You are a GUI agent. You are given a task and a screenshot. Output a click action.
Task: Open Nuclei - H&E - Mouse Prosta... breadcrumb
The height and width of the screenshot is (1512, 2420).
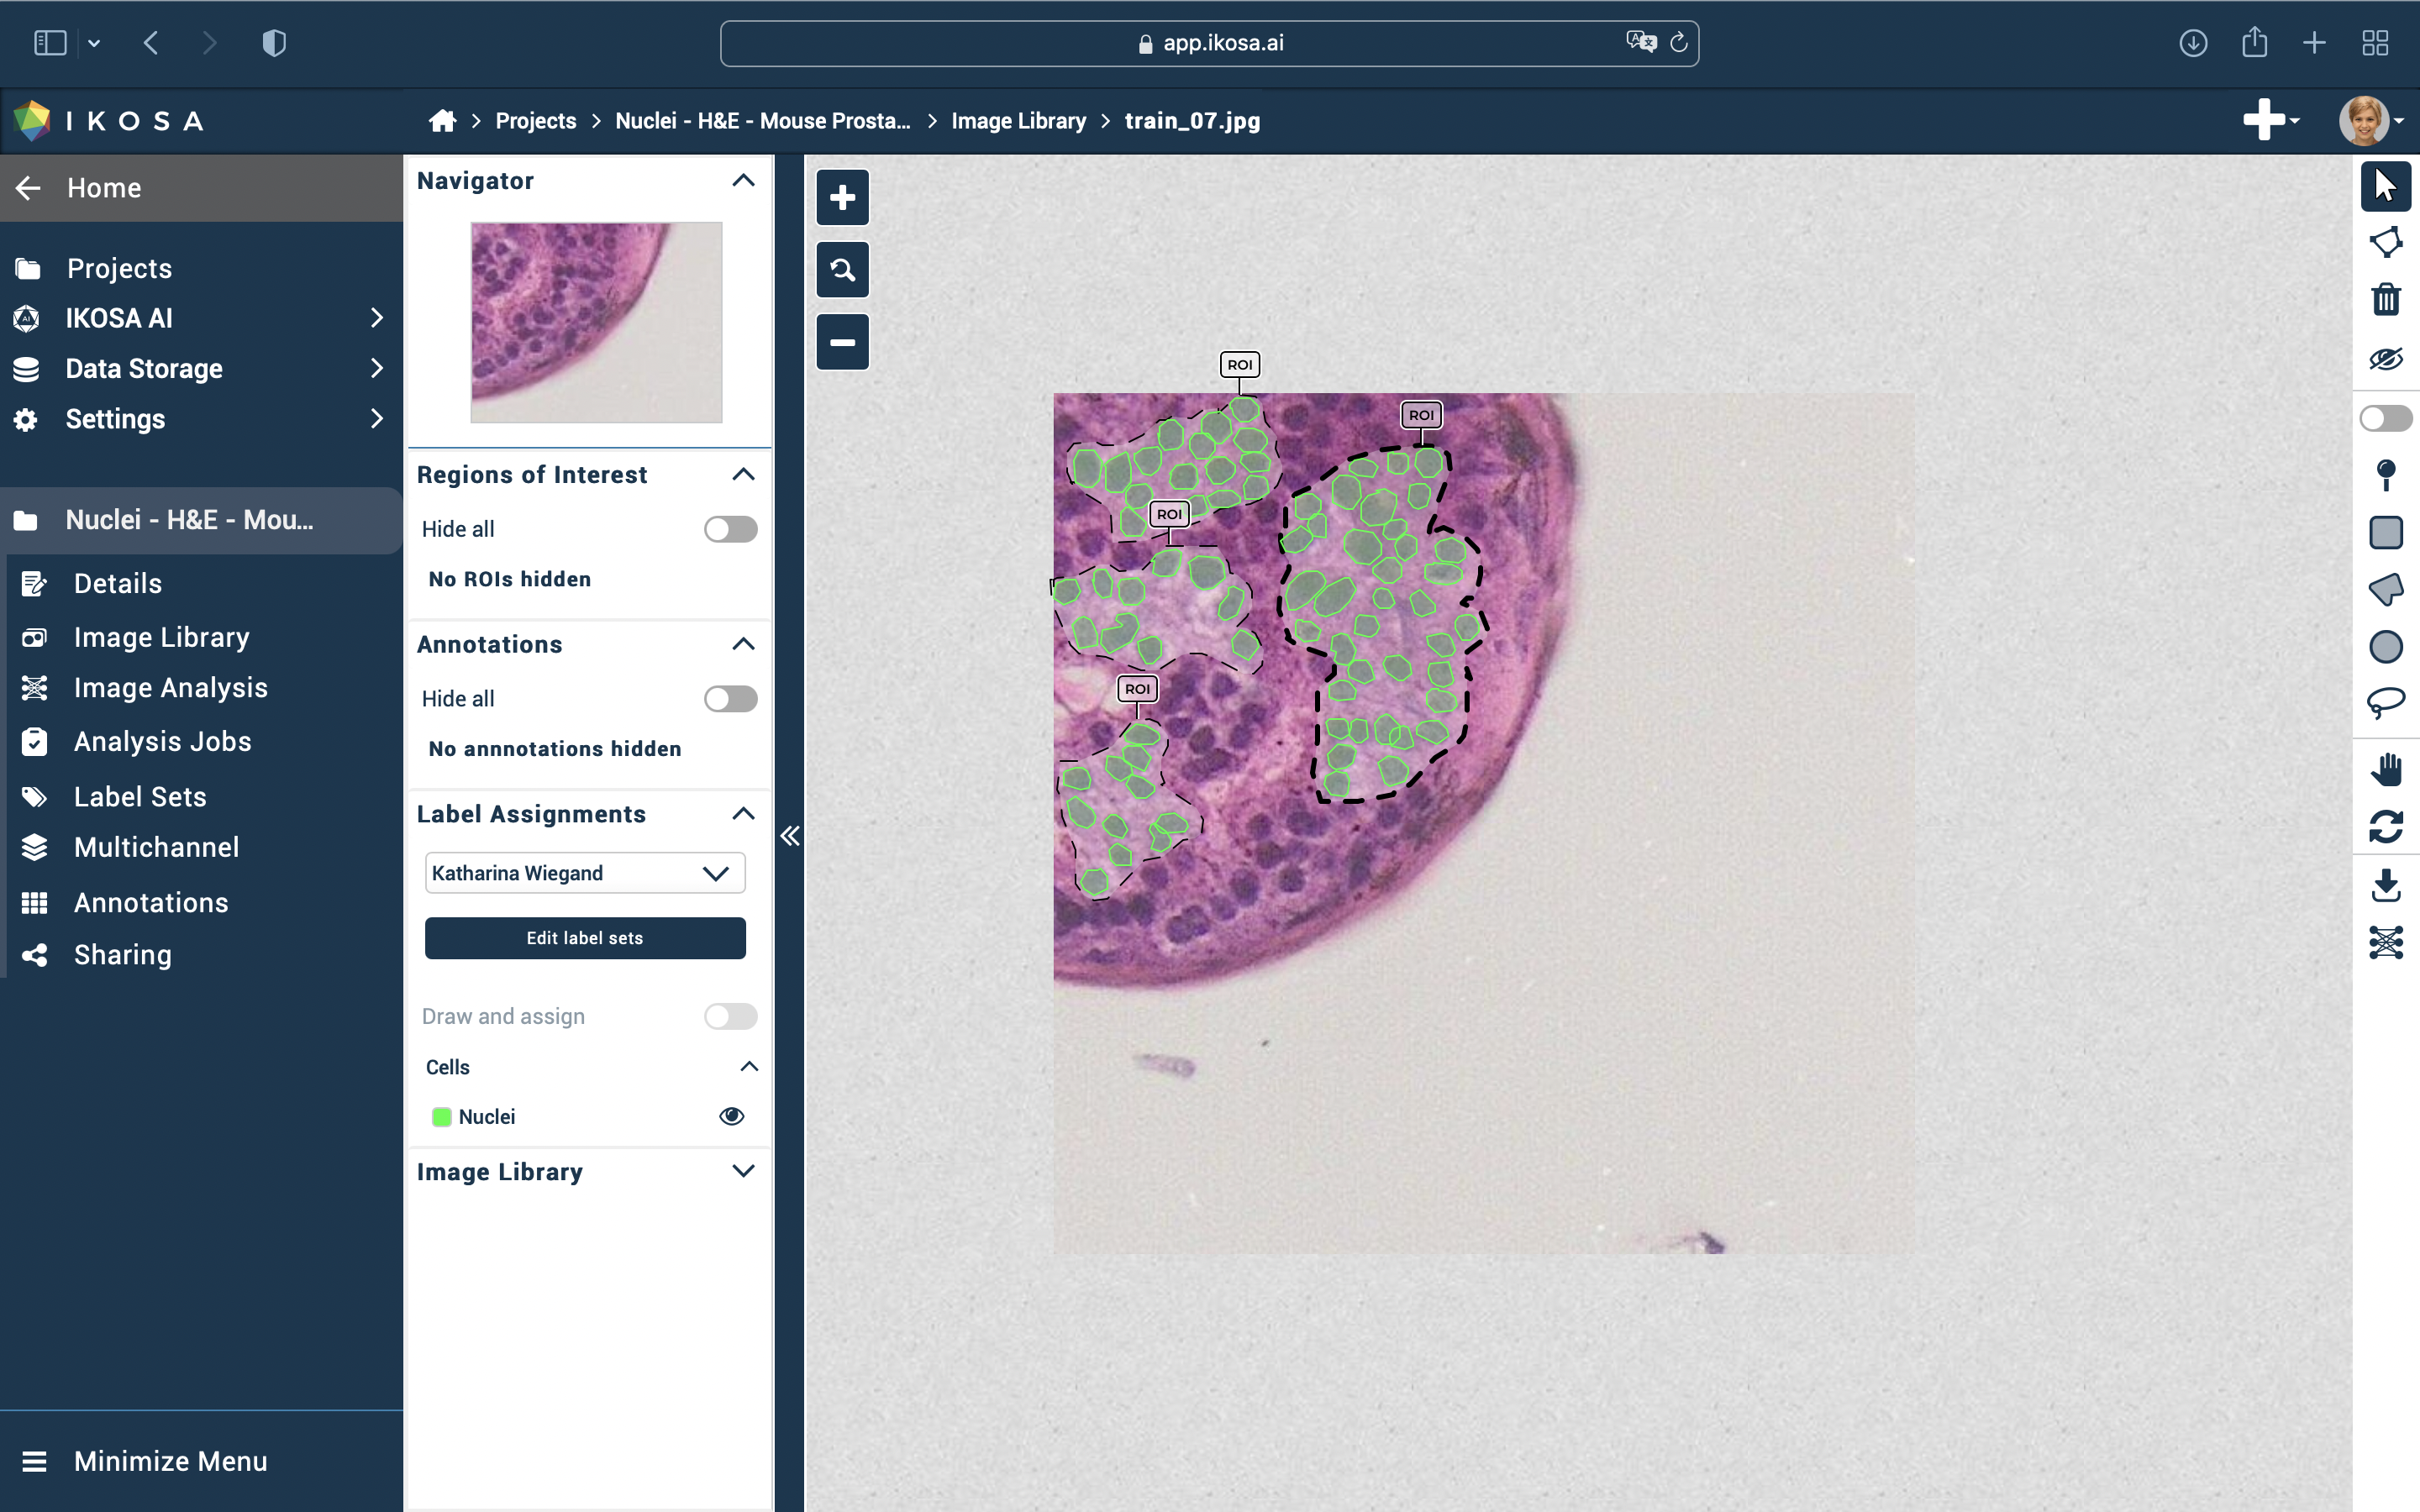(x=762, y=121)
